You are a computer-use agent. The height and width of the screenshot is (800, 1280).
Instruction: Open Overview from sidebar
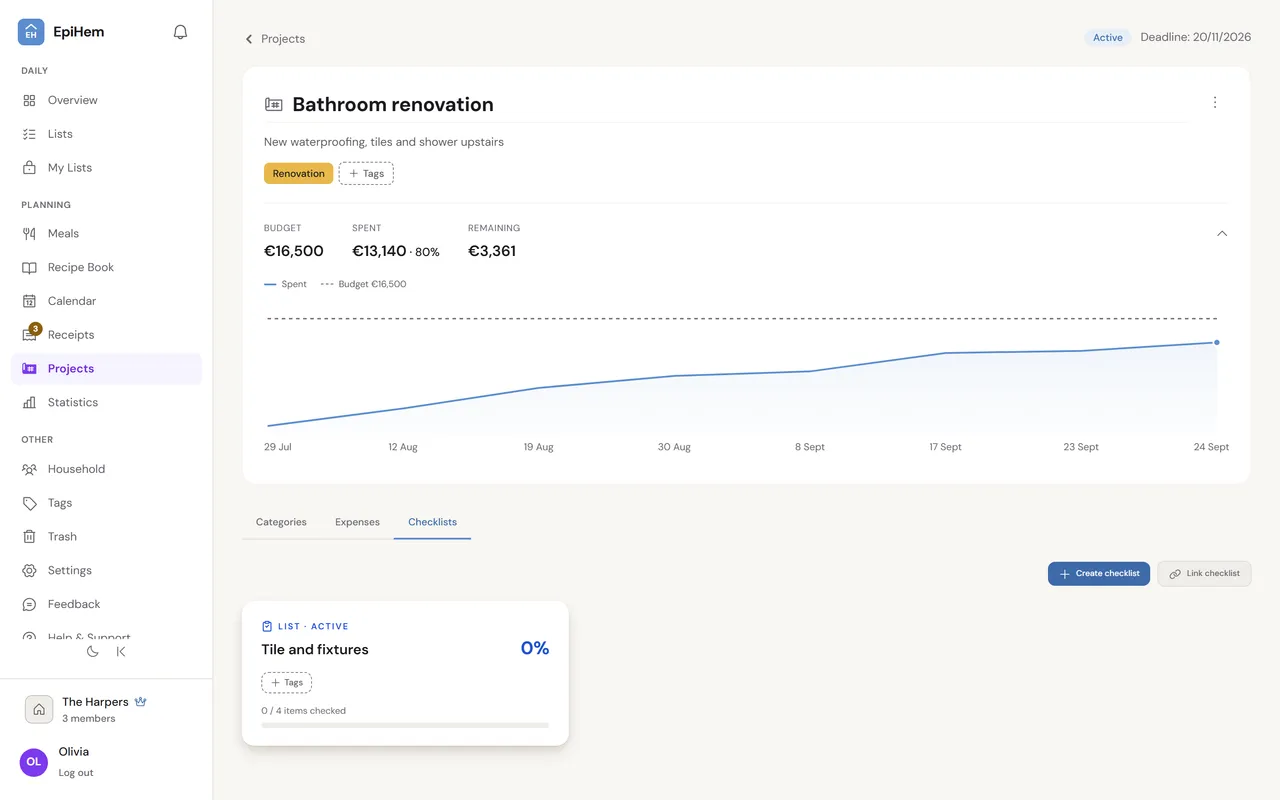pos(106,100)
